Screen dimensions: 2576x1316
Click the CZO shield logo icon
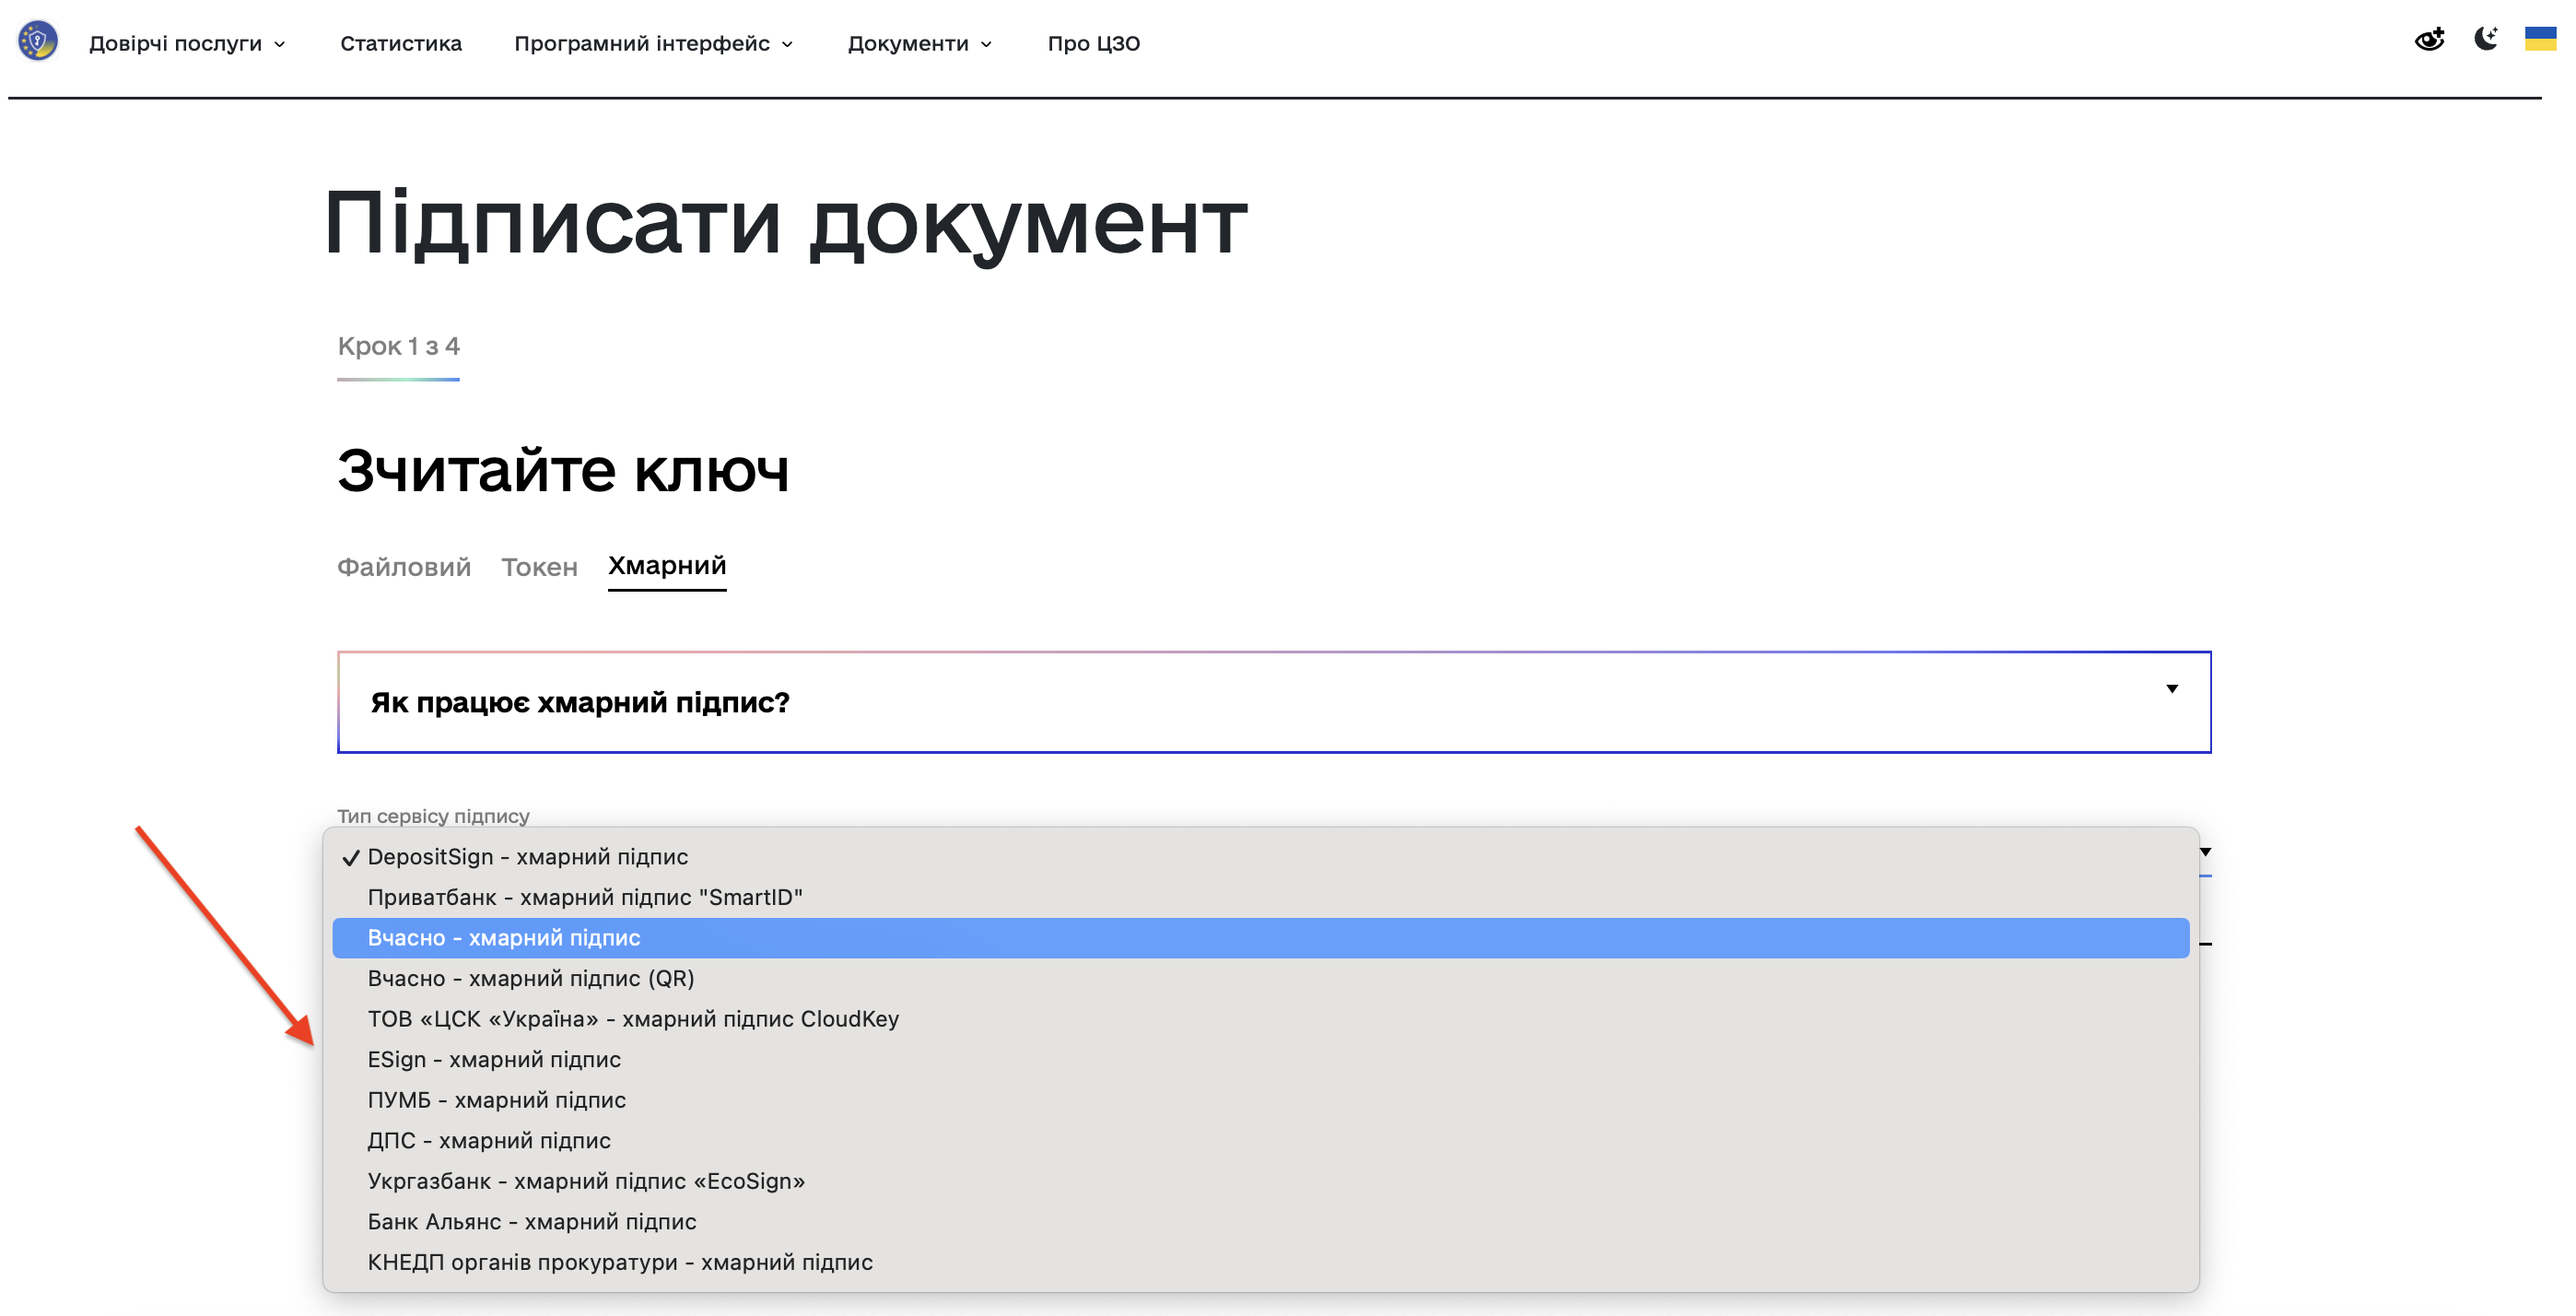[x=38, y=42]
